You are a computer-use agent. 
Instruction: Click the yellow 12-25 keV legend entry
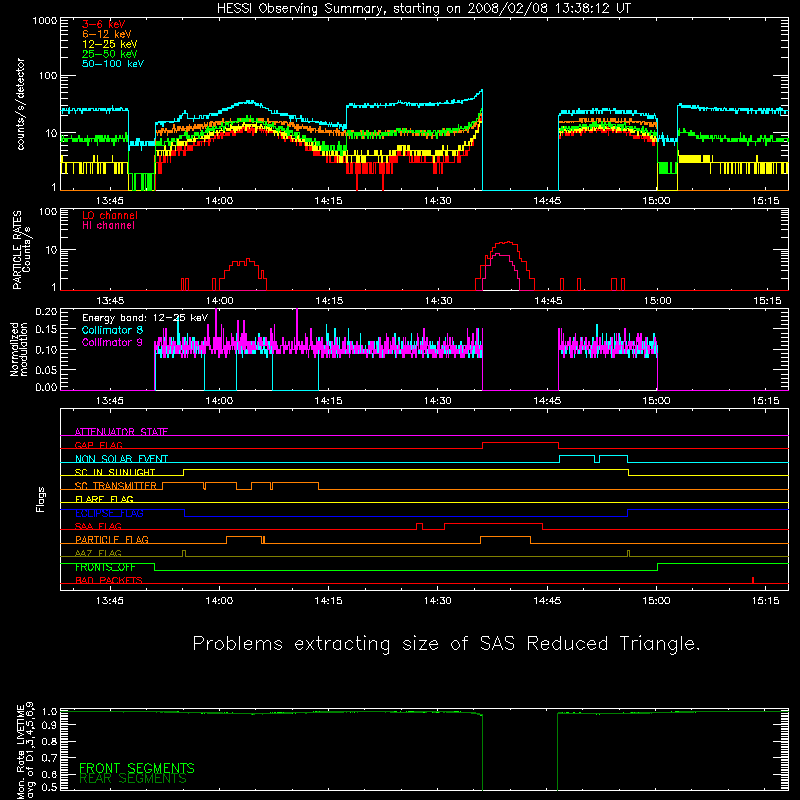[x=110, y=44]
